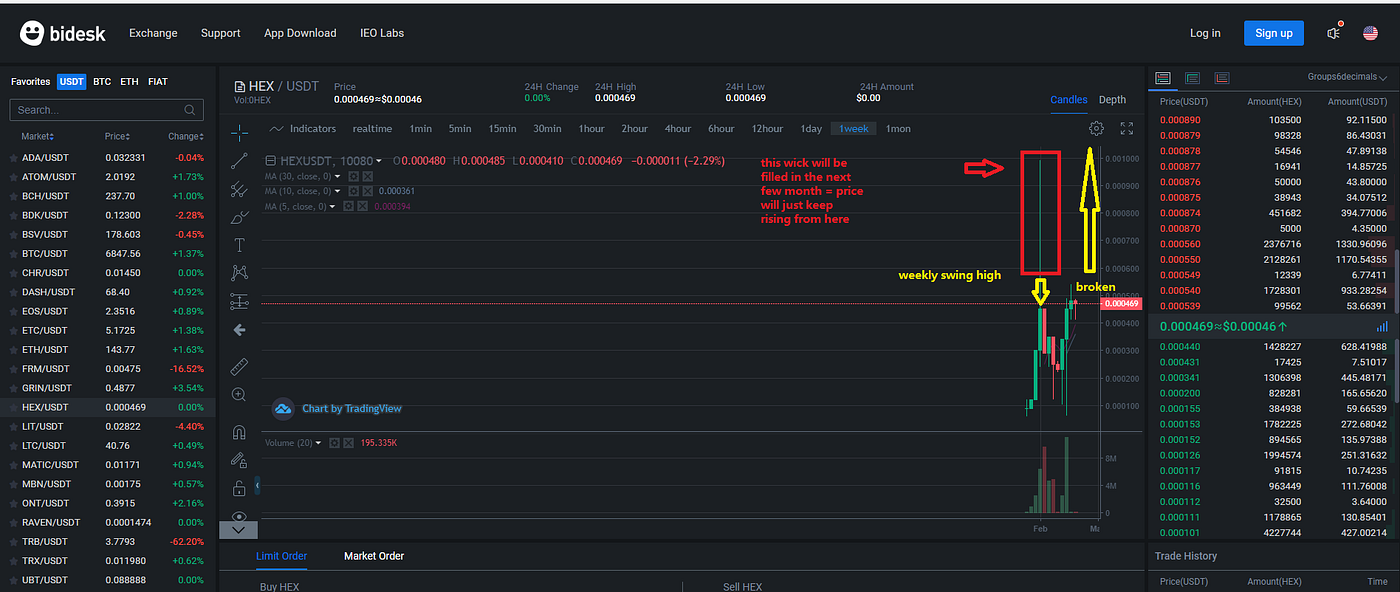
Task: Sort market list by Price
Action: click(119, 136)
